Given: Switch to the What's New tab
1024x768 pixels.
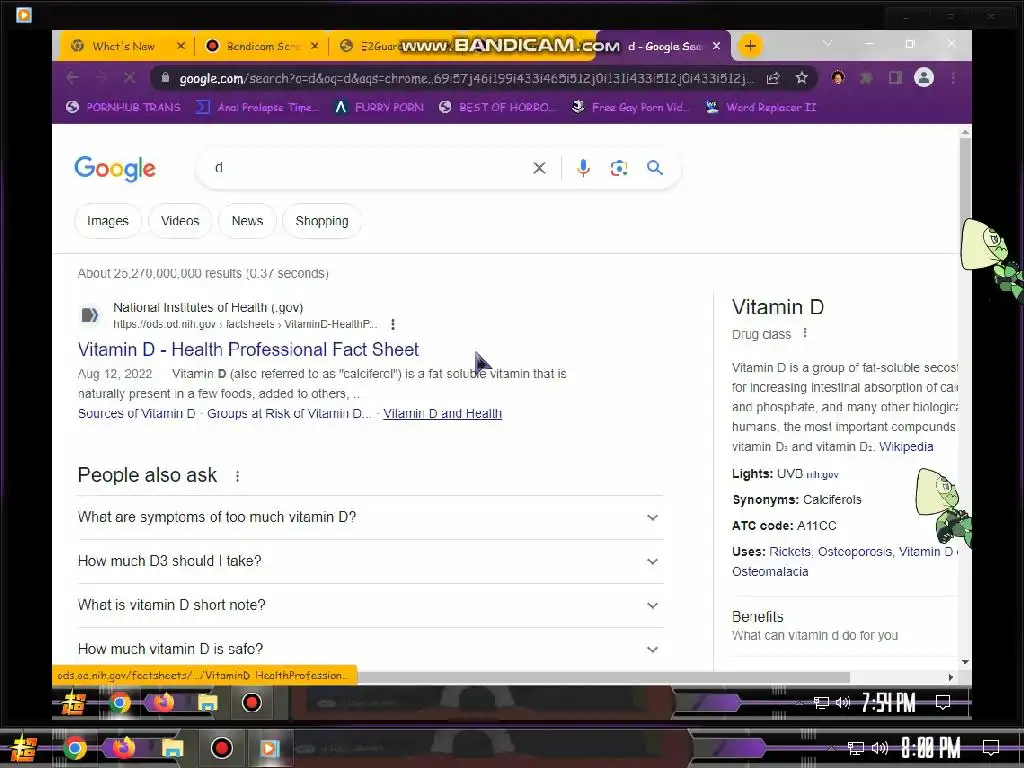Looking at the screenshot, I should pyautogui.click(x=124, y=46).
